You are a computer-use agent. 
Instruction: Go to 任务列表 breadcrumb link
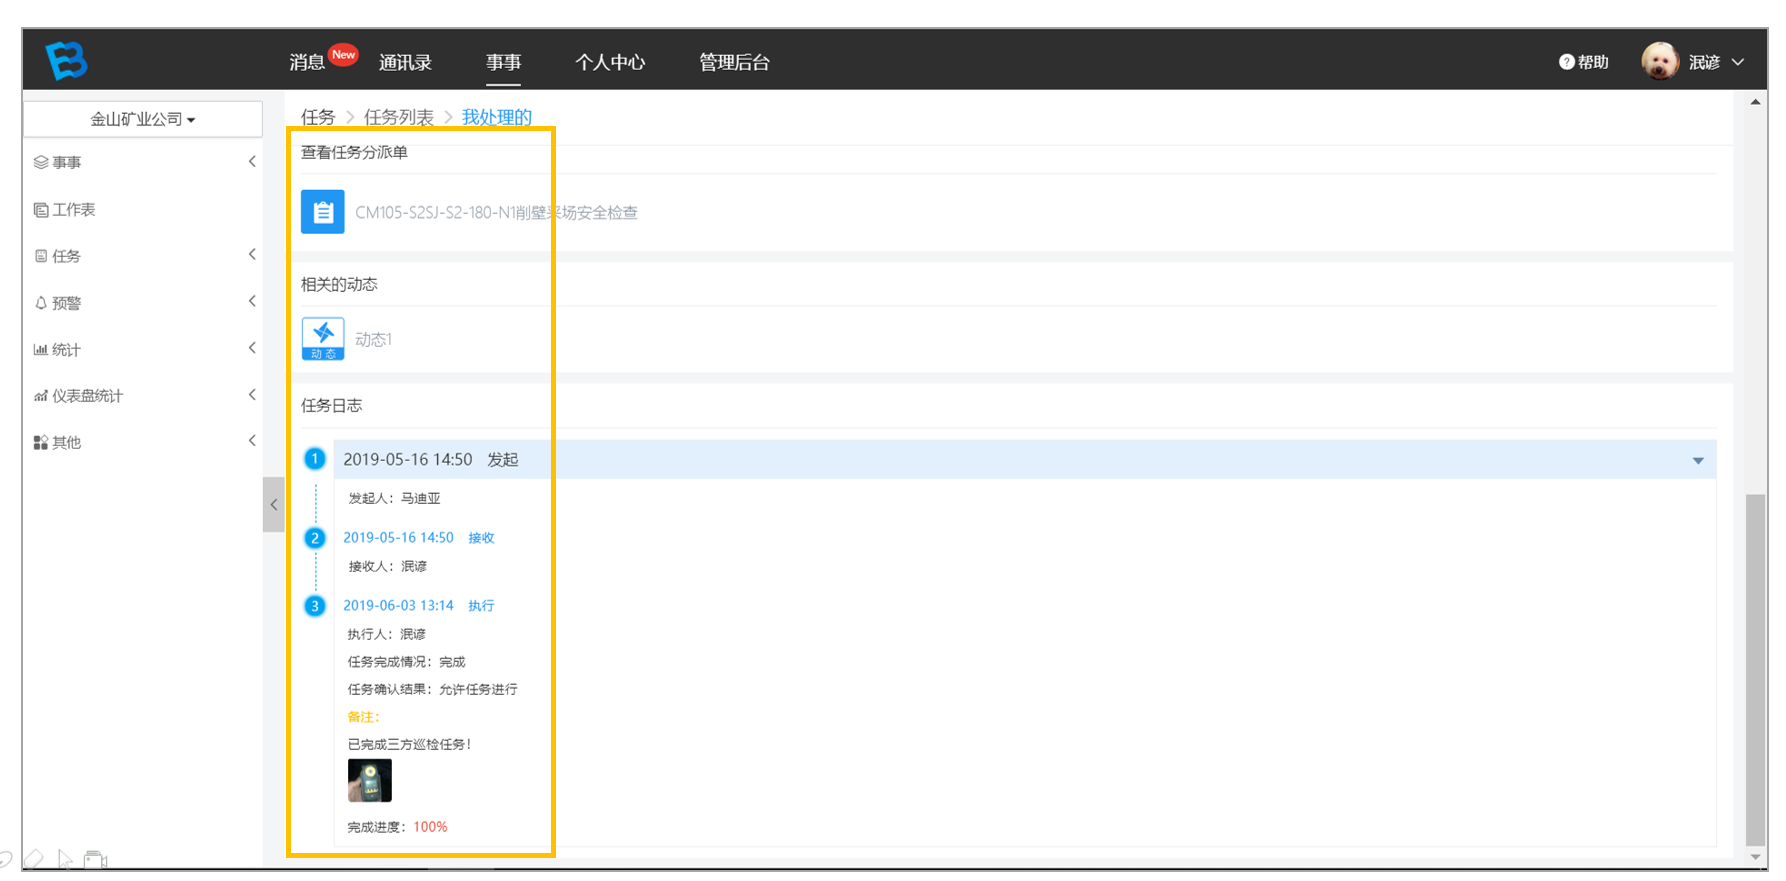[x=398, y=117]
